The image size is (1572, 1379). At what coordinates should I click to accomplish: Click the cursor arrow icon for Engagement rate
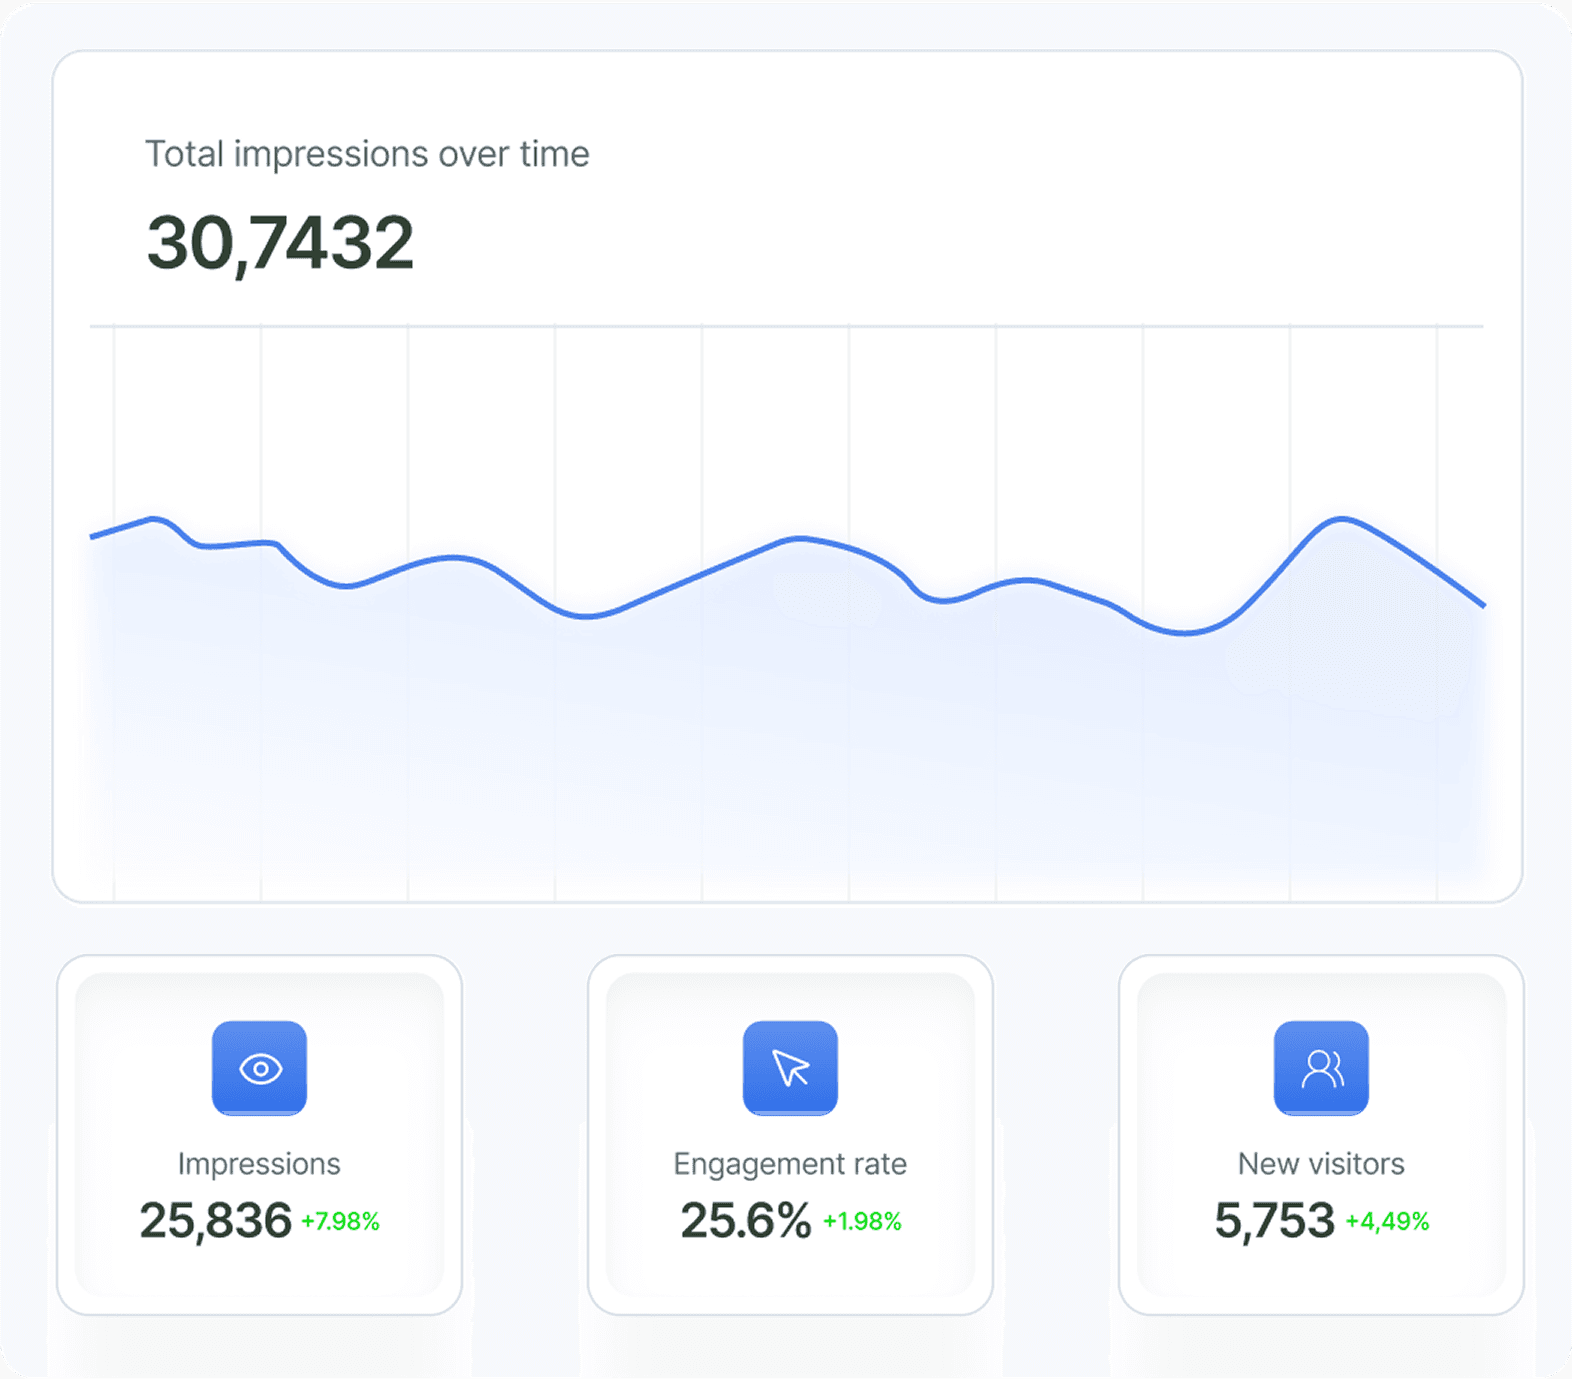[790, 1068]
